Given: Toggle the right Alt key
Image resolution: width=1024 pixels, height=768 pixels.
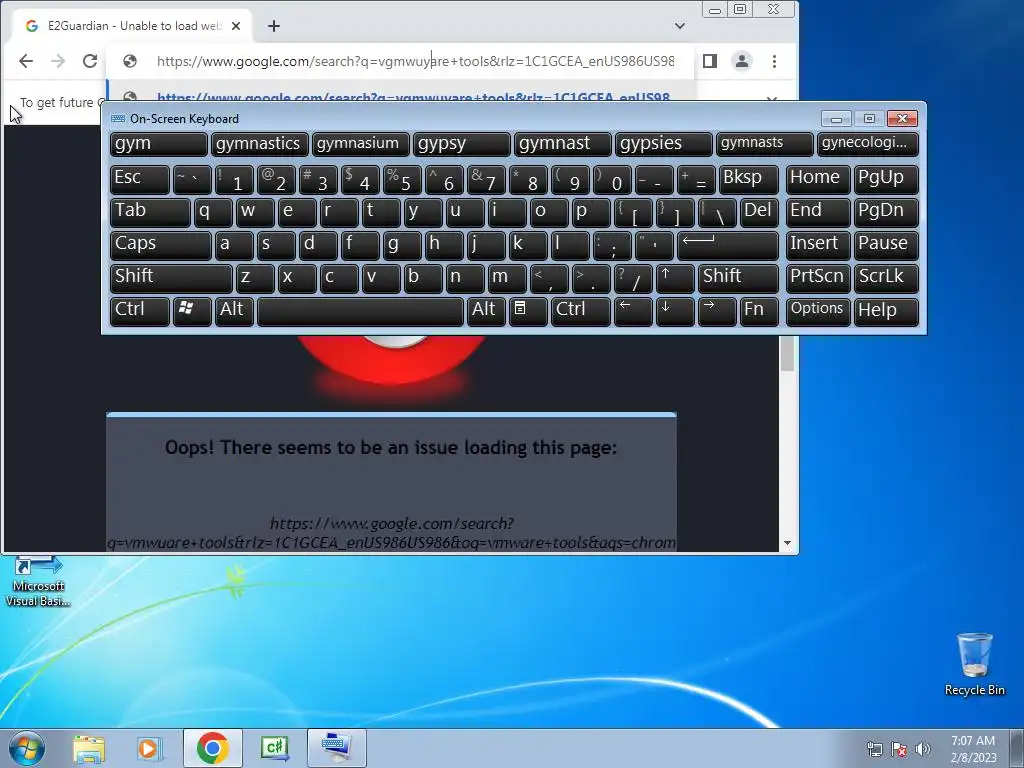Looking at the screenshot, I should 486,311.
